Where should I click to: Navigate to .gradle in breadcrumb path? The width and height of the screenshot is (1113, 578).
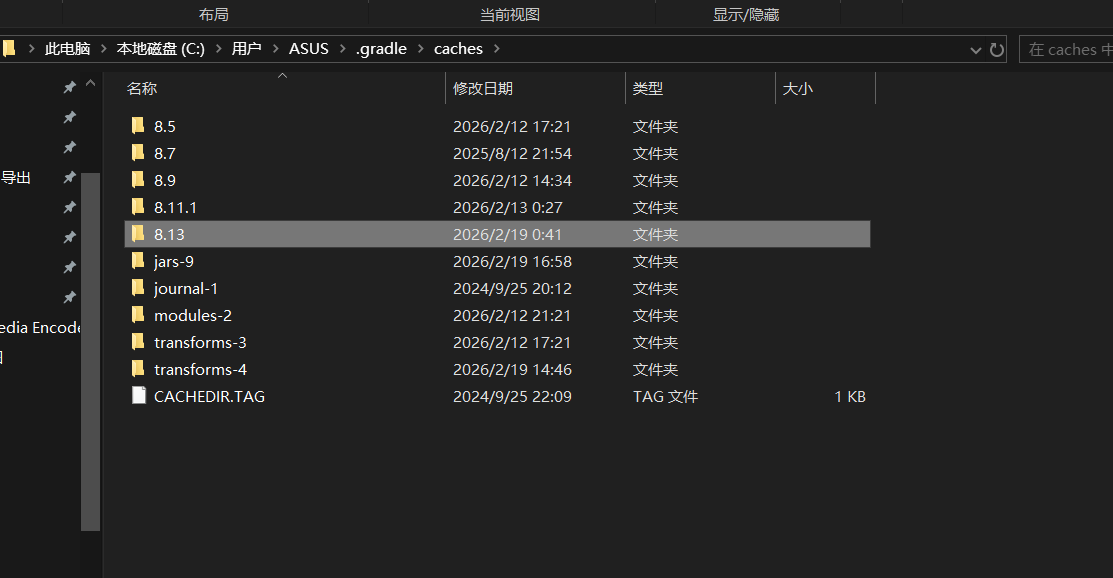(x=381, y=48)
